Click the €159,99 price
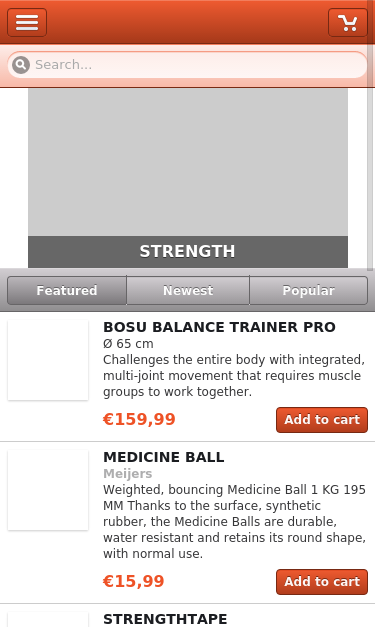The width and height of the screenshot is (375, 627). coord(139,419)
